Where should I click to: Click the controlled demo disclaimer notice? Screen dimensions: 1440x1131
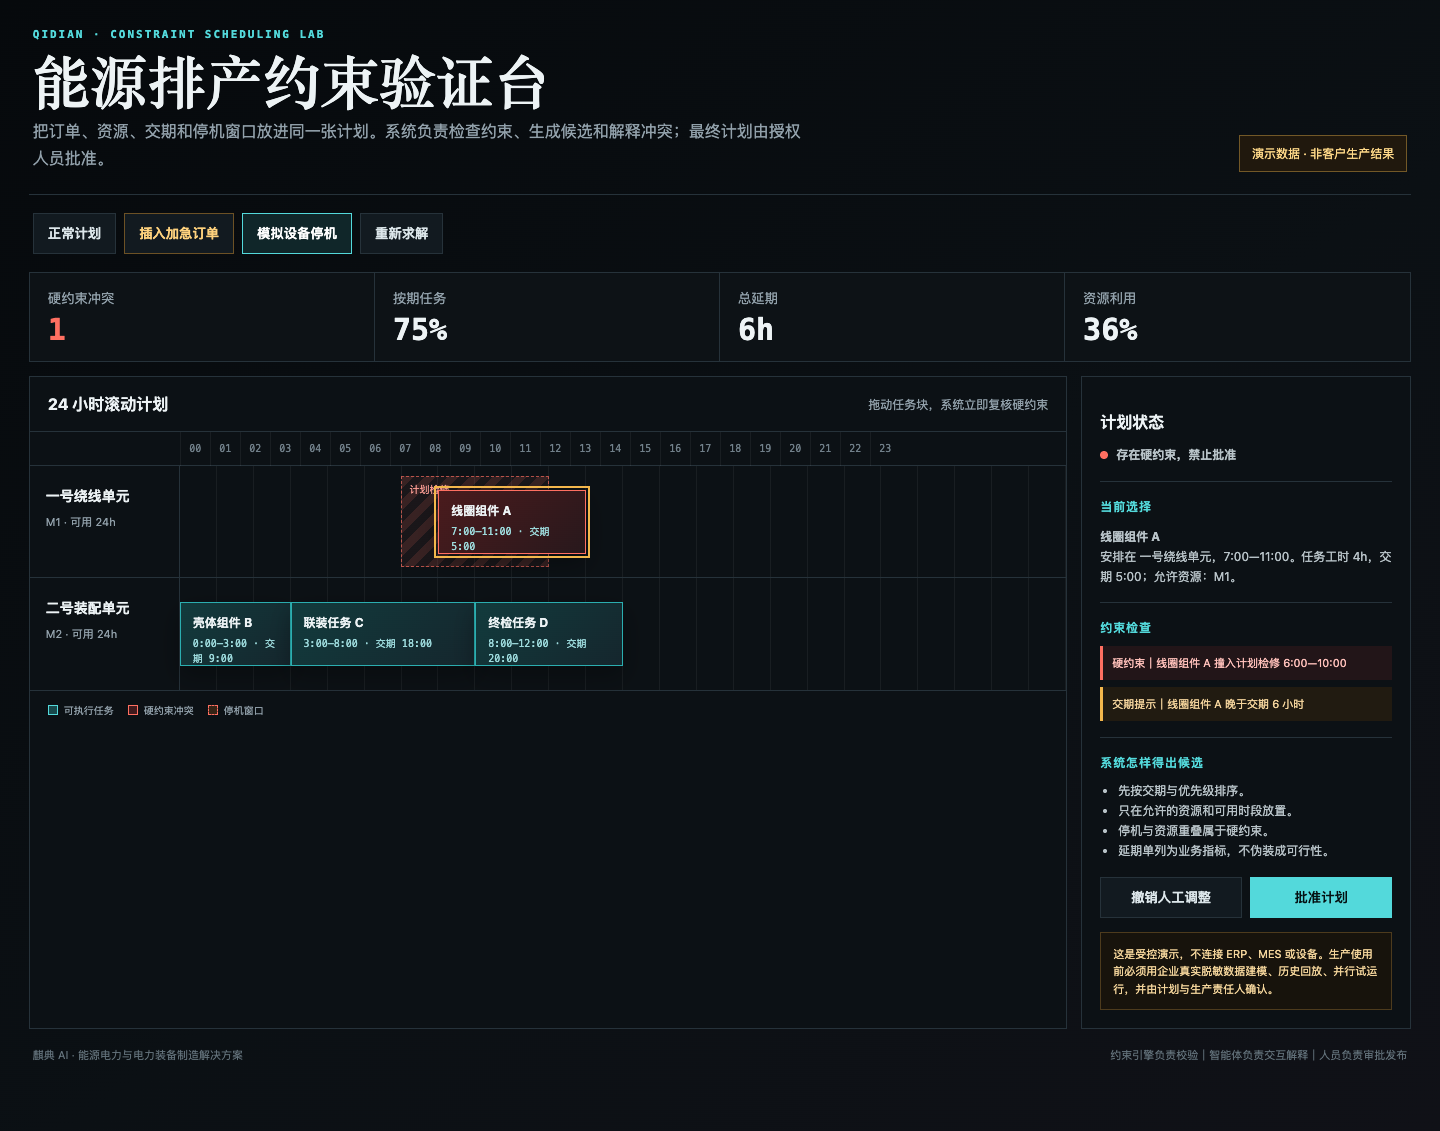pyautogui.click(x=1246, y=971)
